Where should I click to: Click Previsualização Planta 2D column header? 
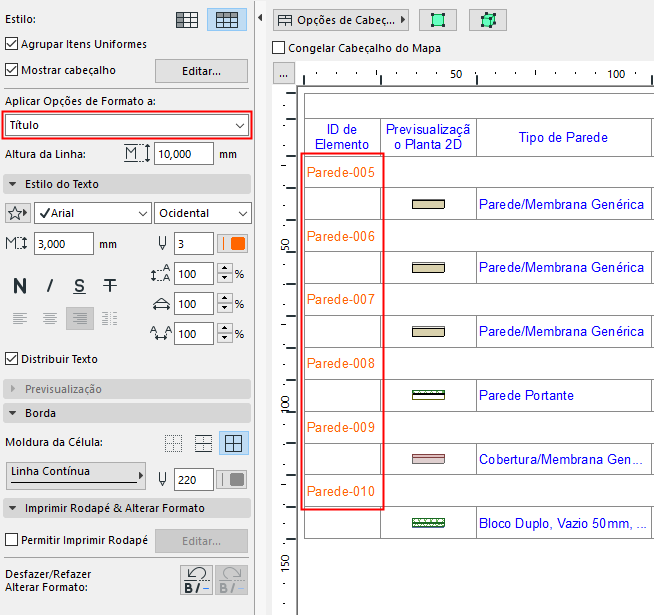428,137
